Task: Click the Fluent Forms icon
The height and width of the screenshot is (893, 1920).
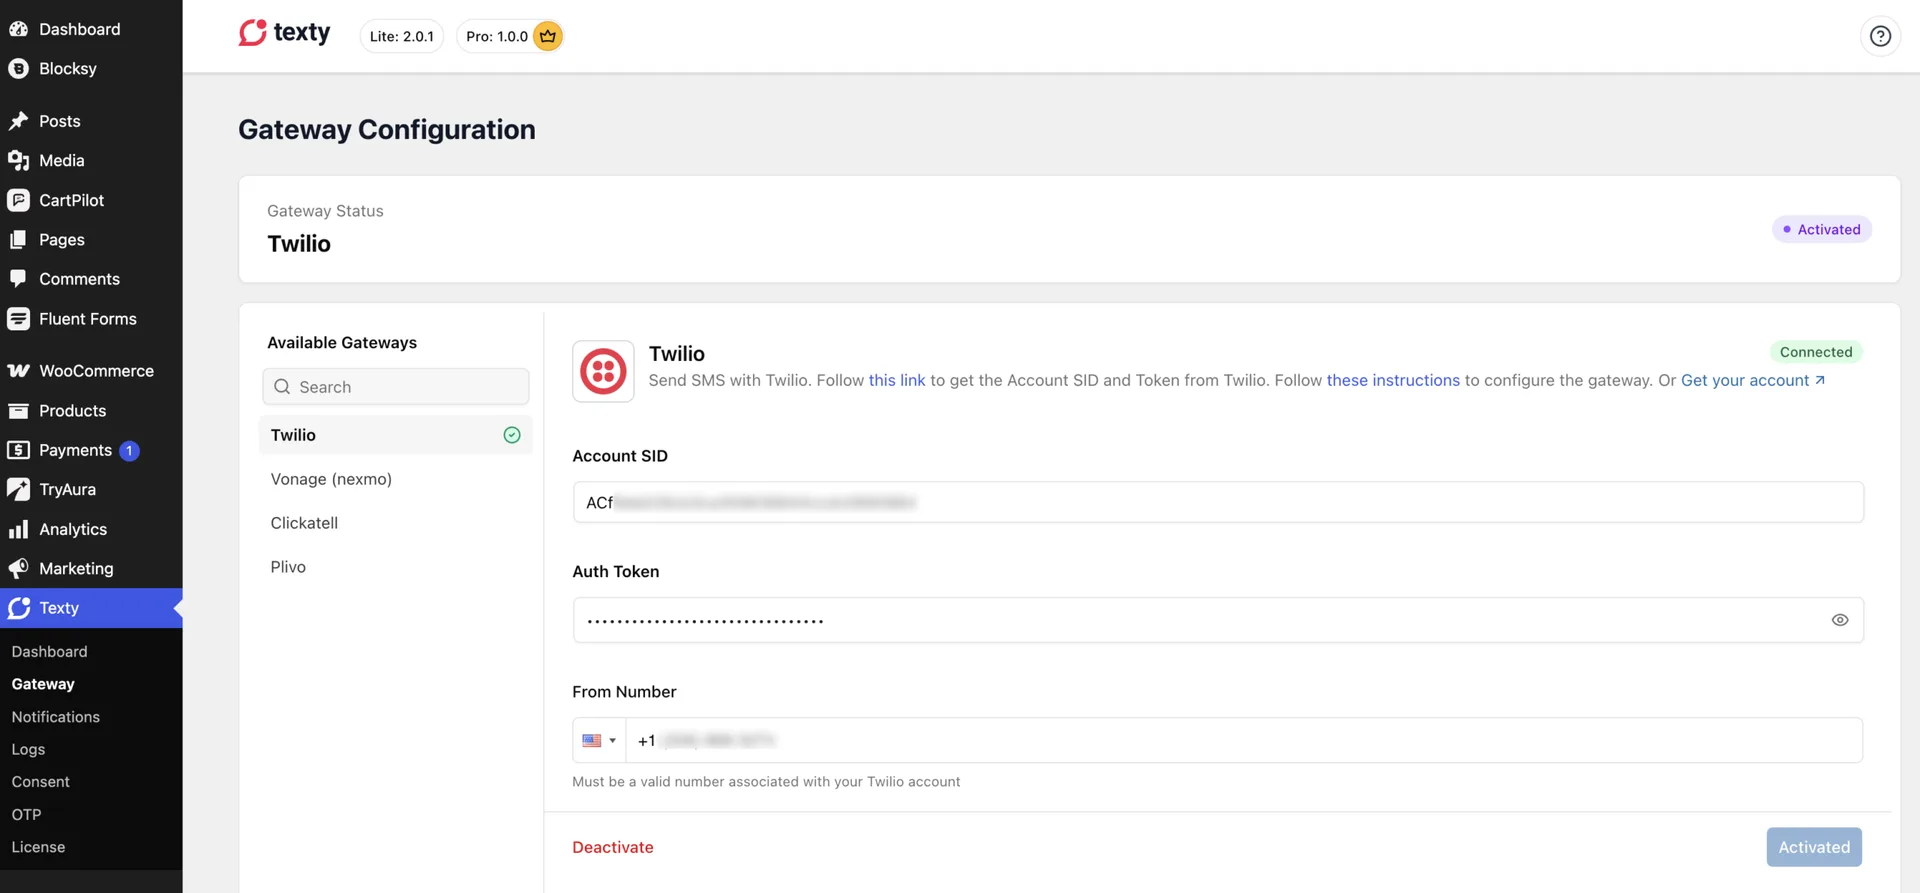Action: tap(18, 319)
